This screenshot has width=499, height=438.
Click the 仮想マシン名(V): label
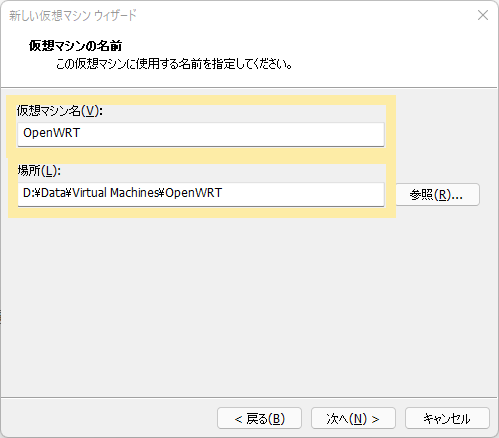point(60,111)
